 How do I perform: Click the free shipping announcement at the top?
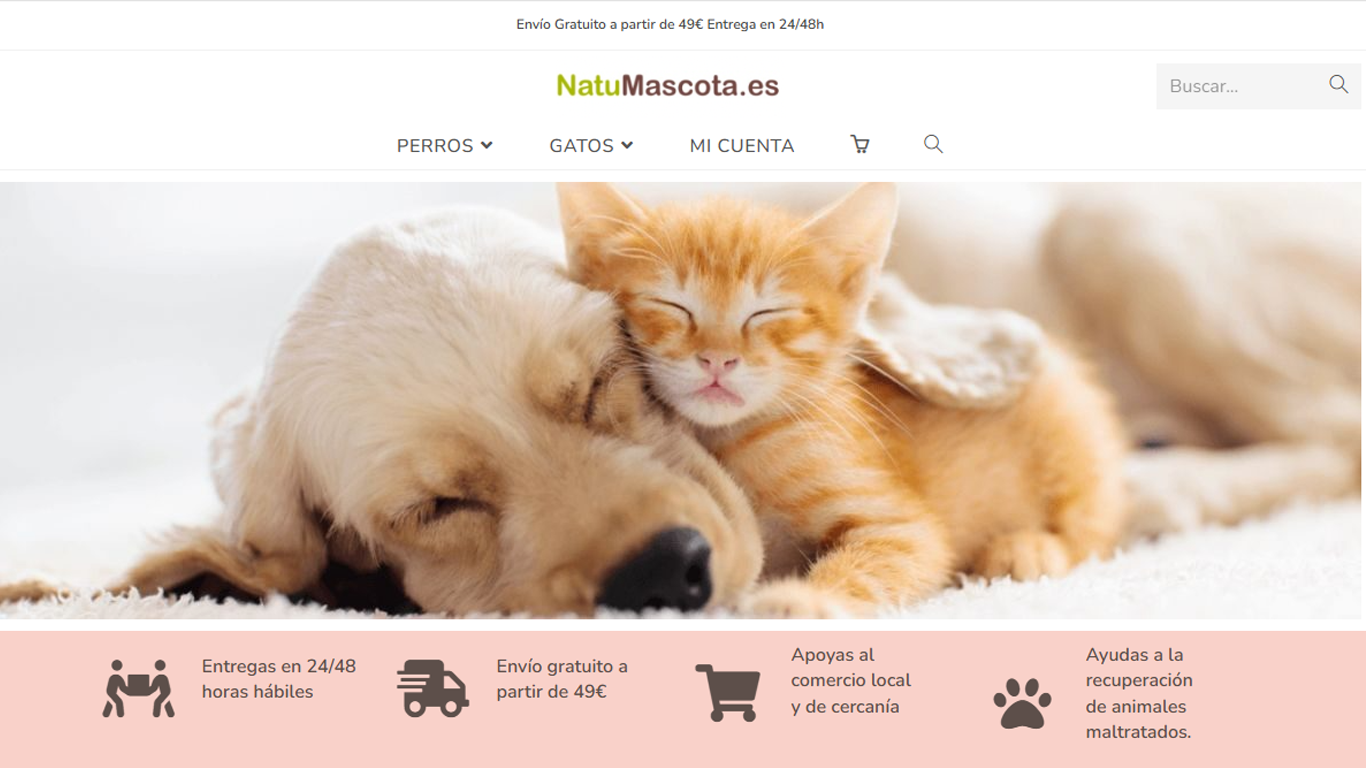pyautogui.click(x=670, y=24)
